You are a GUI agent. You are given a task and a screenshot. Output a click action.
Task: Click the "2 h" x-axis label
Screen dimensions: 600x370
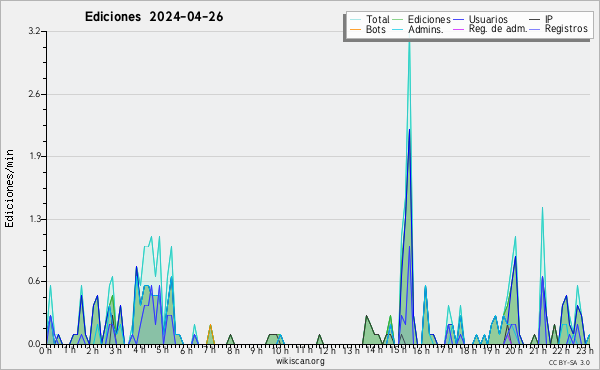[x=93, y=350]
